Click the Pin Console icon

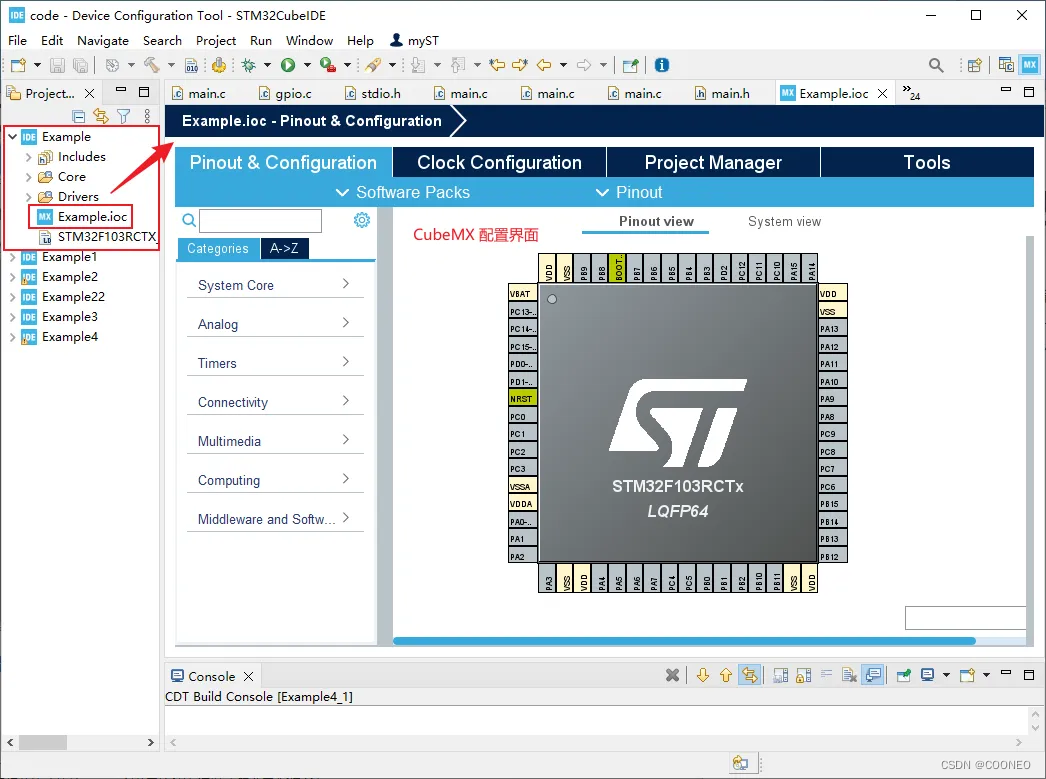(x=903, y=675)
